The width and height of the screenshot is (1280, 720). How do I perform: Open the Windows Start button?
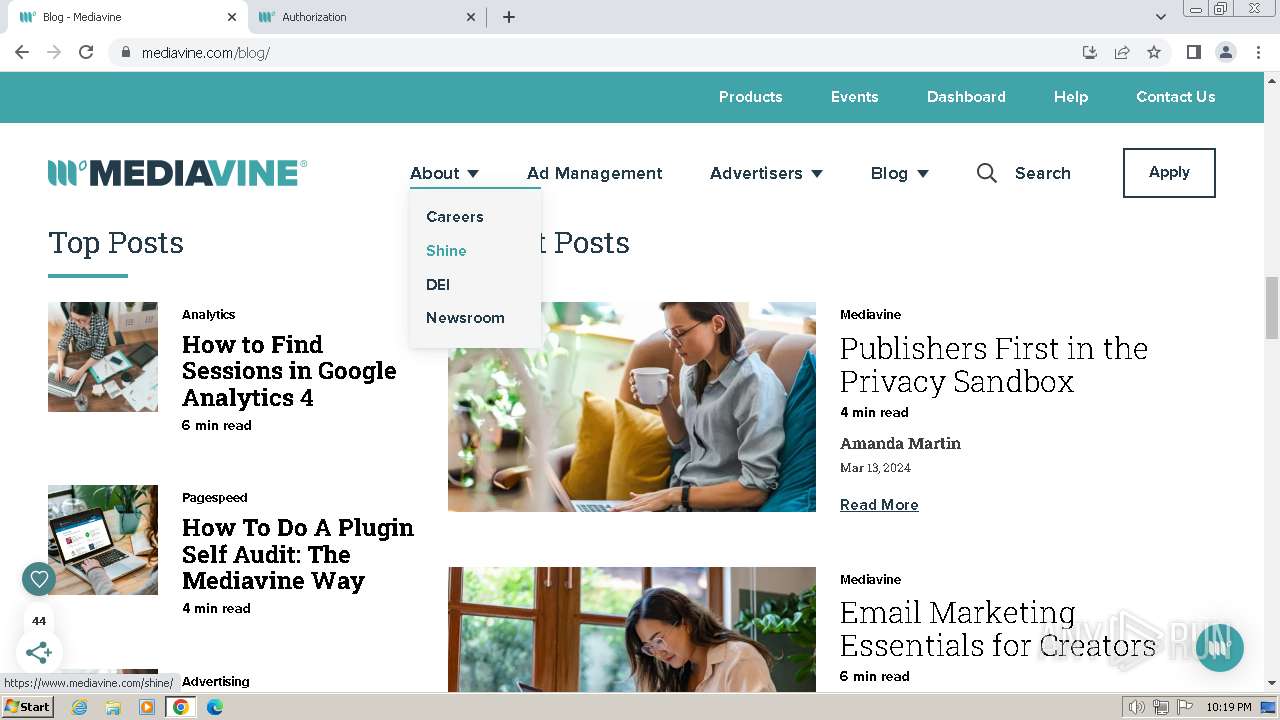click(27, 707)
